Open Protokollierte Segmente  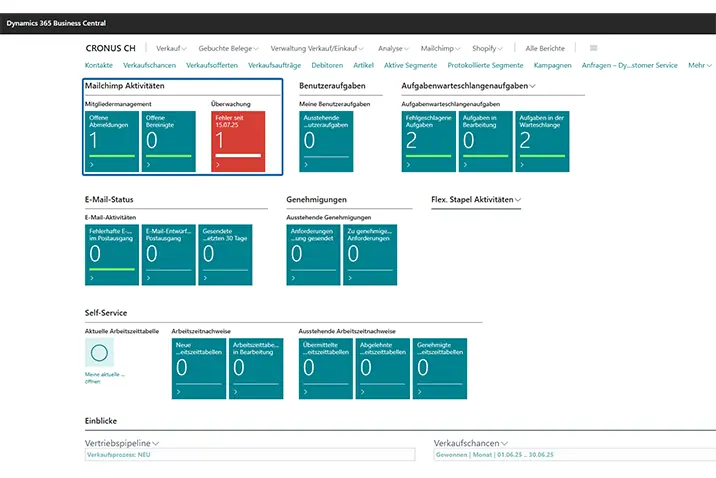point(485,65)
